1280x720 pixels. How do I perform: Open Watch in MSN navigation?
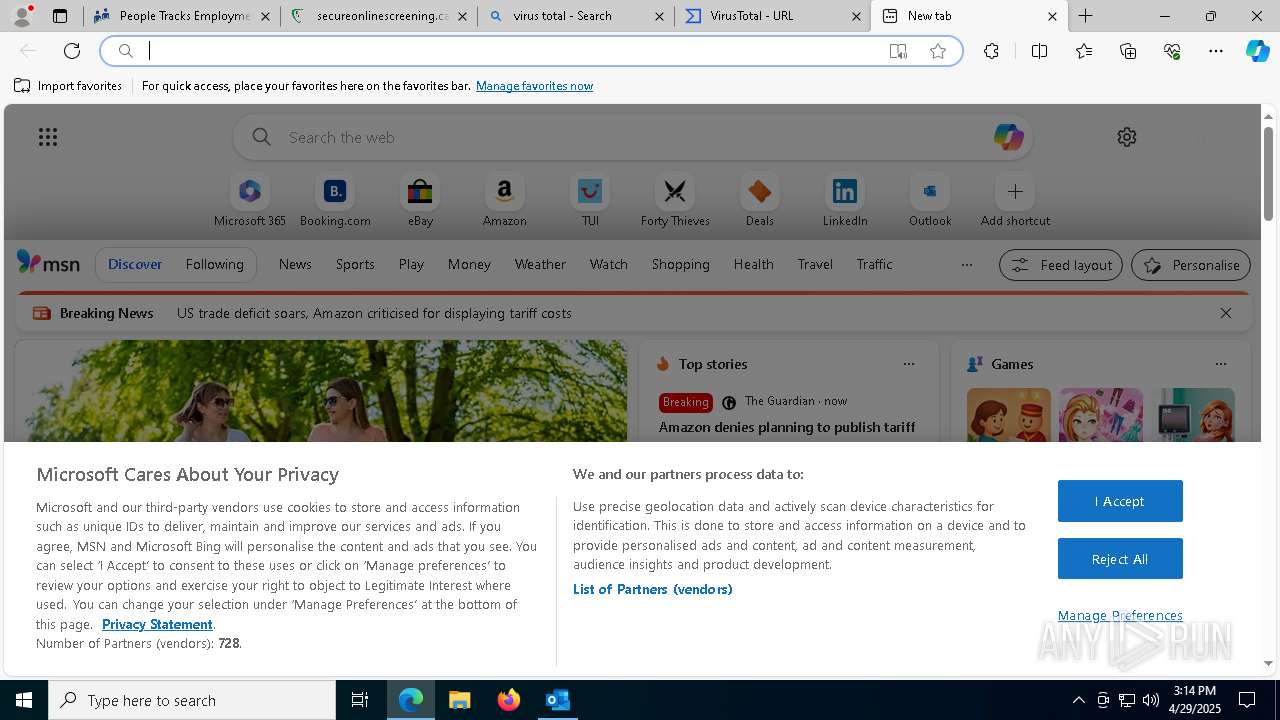point(608,264)
